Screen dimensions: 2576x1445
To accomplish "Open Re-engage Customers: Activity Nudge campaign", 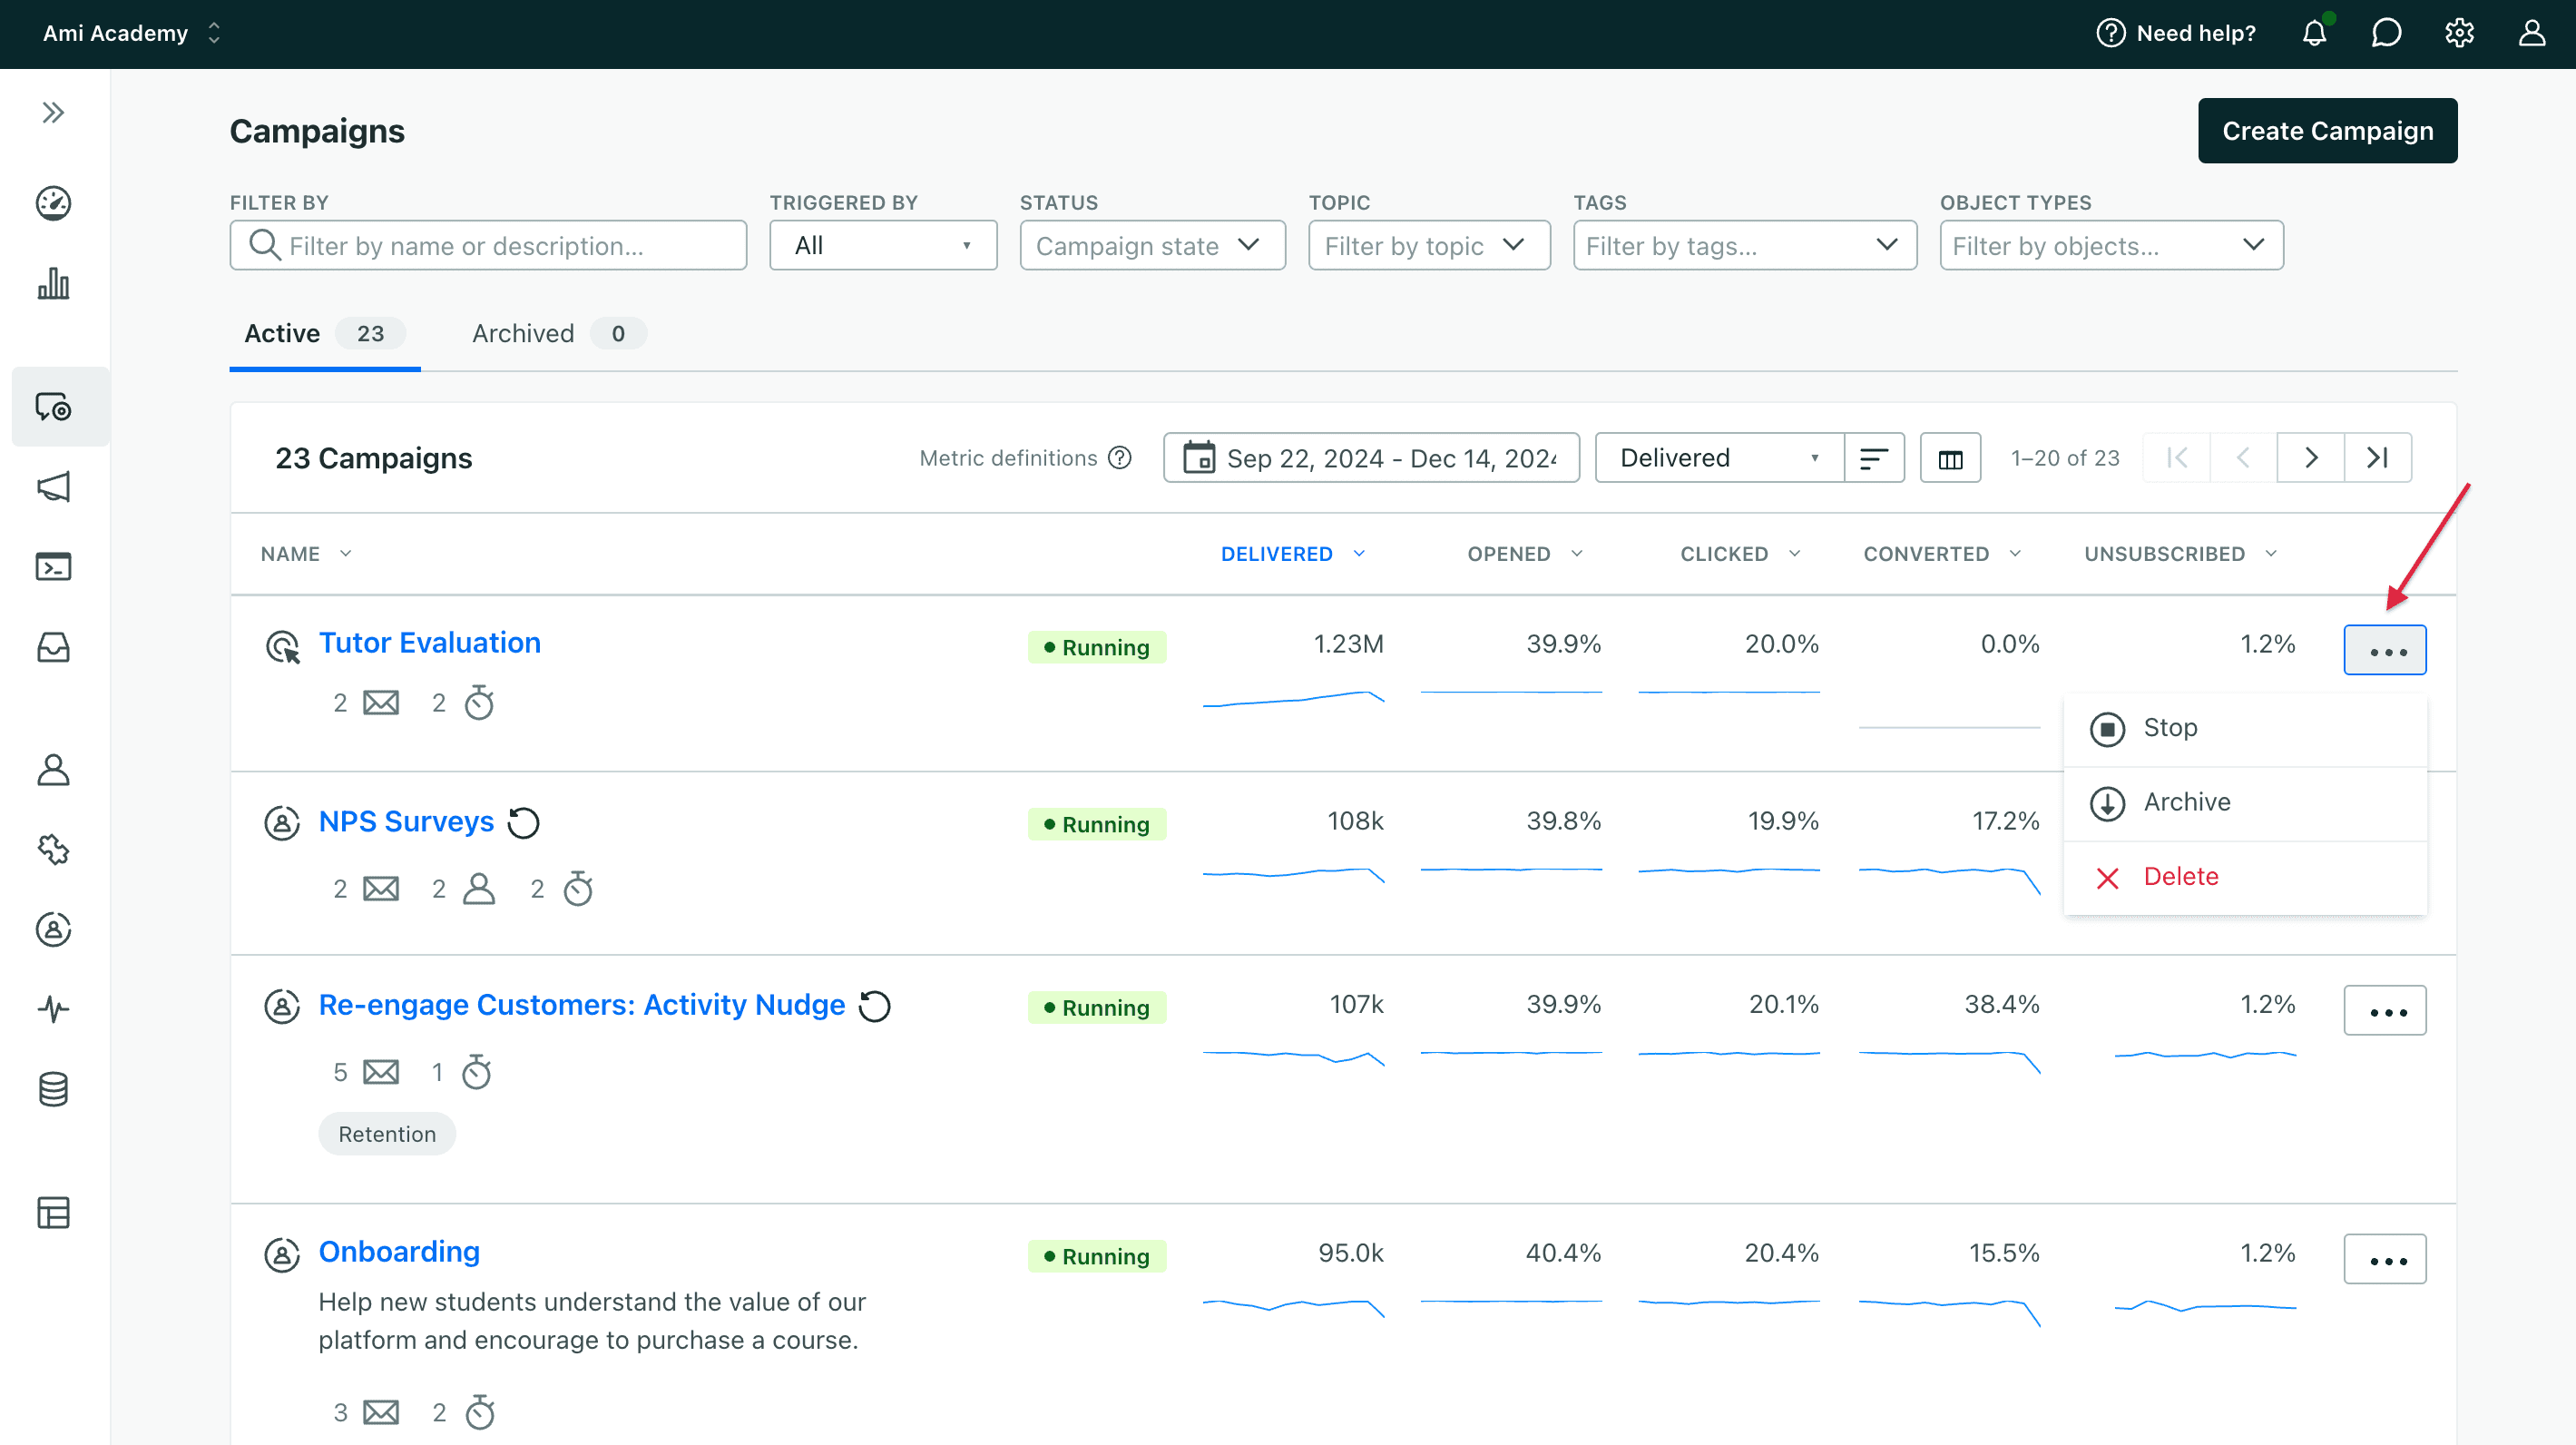I will tap(582, 1005).
